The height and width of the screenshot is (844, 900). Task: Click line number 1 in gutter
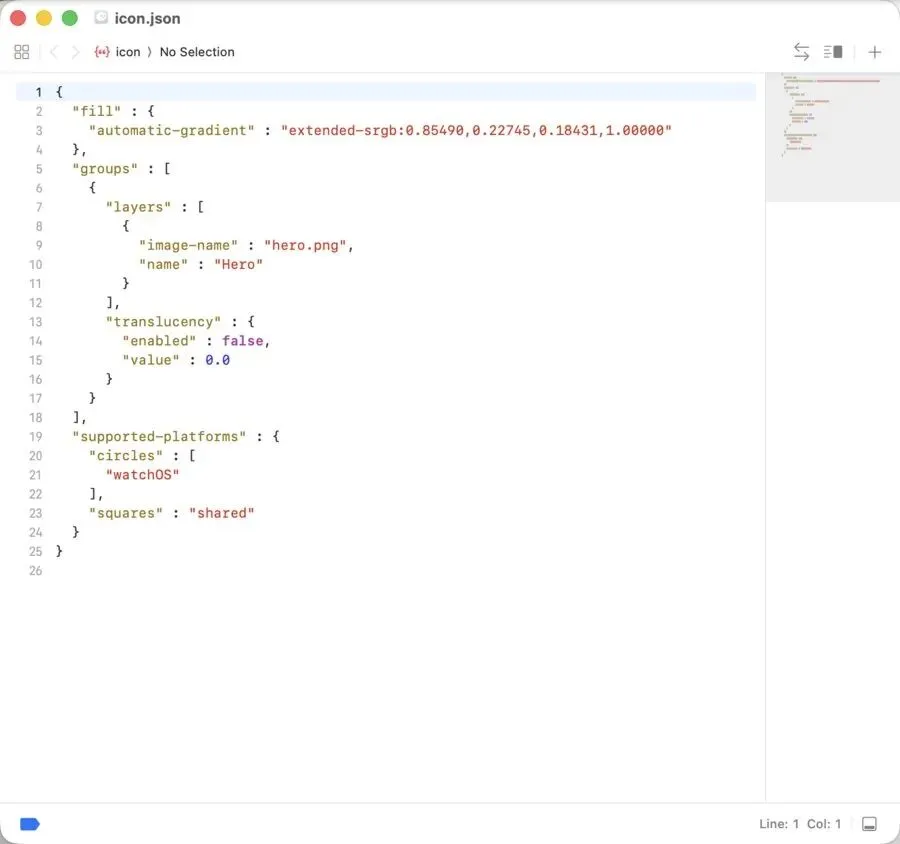point(38,92)
